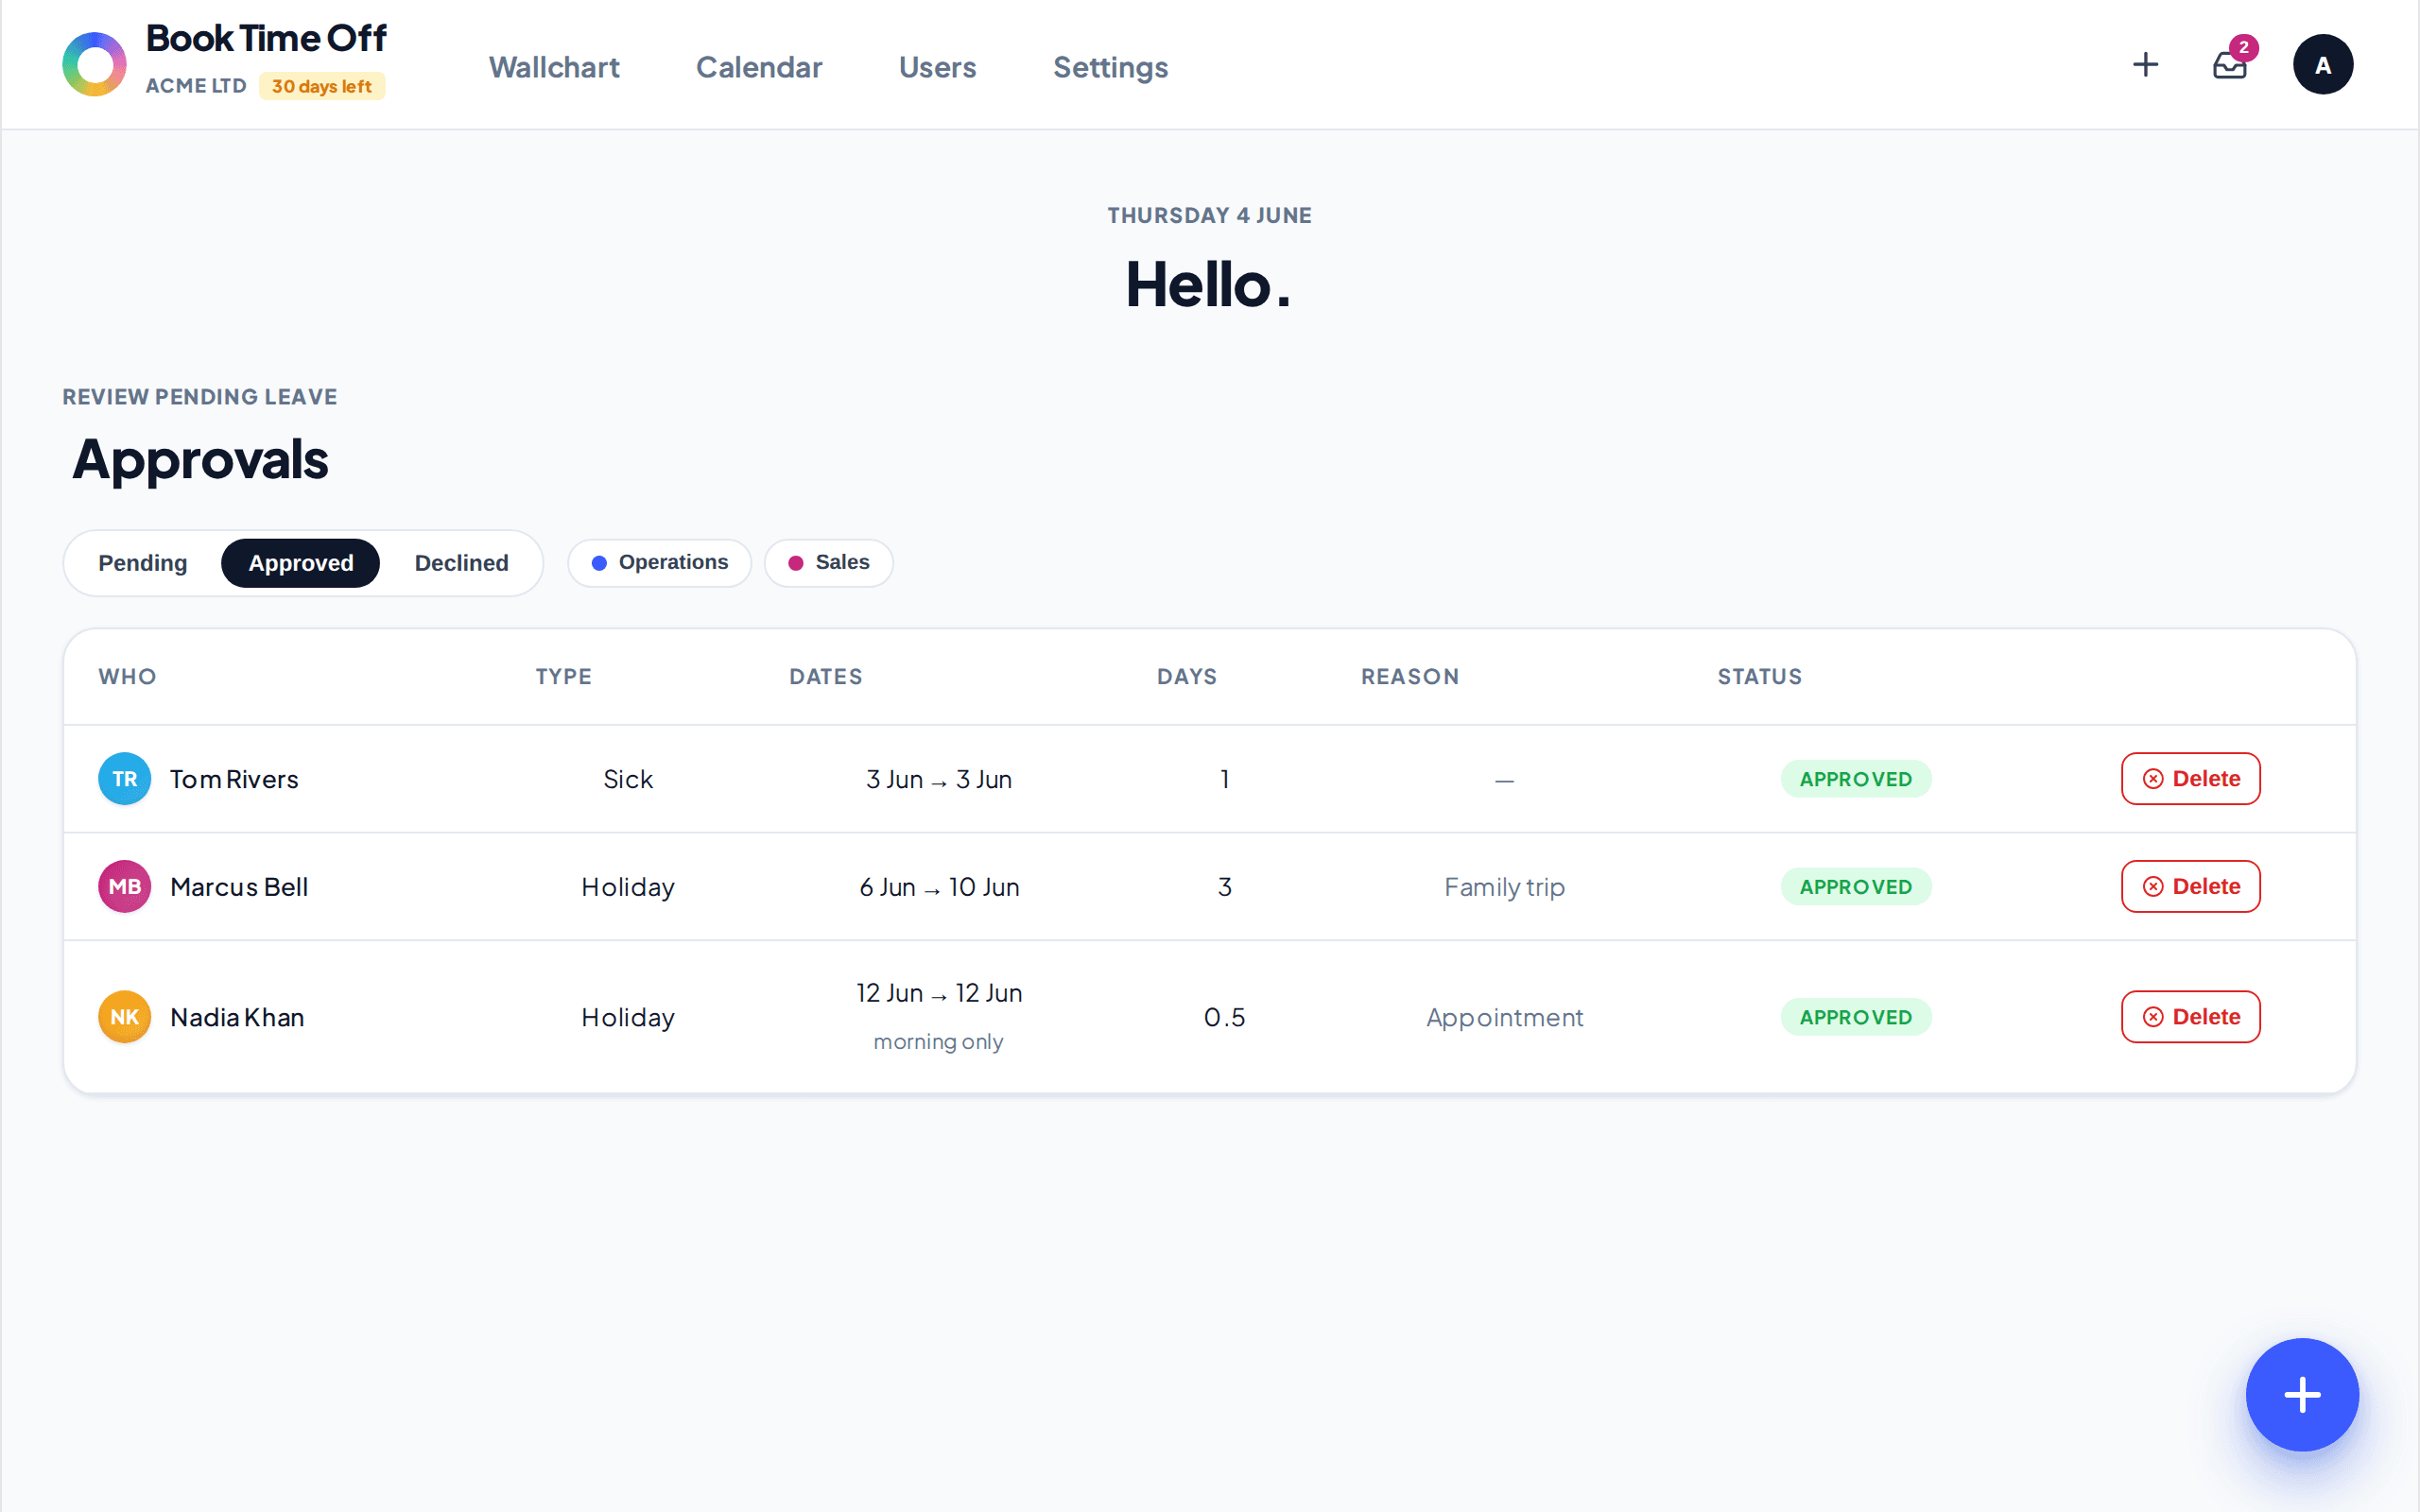Click Nadia Khan's APPROVED status badge
This screenshot has width=2420, height=1512.
[1856, 1017]
